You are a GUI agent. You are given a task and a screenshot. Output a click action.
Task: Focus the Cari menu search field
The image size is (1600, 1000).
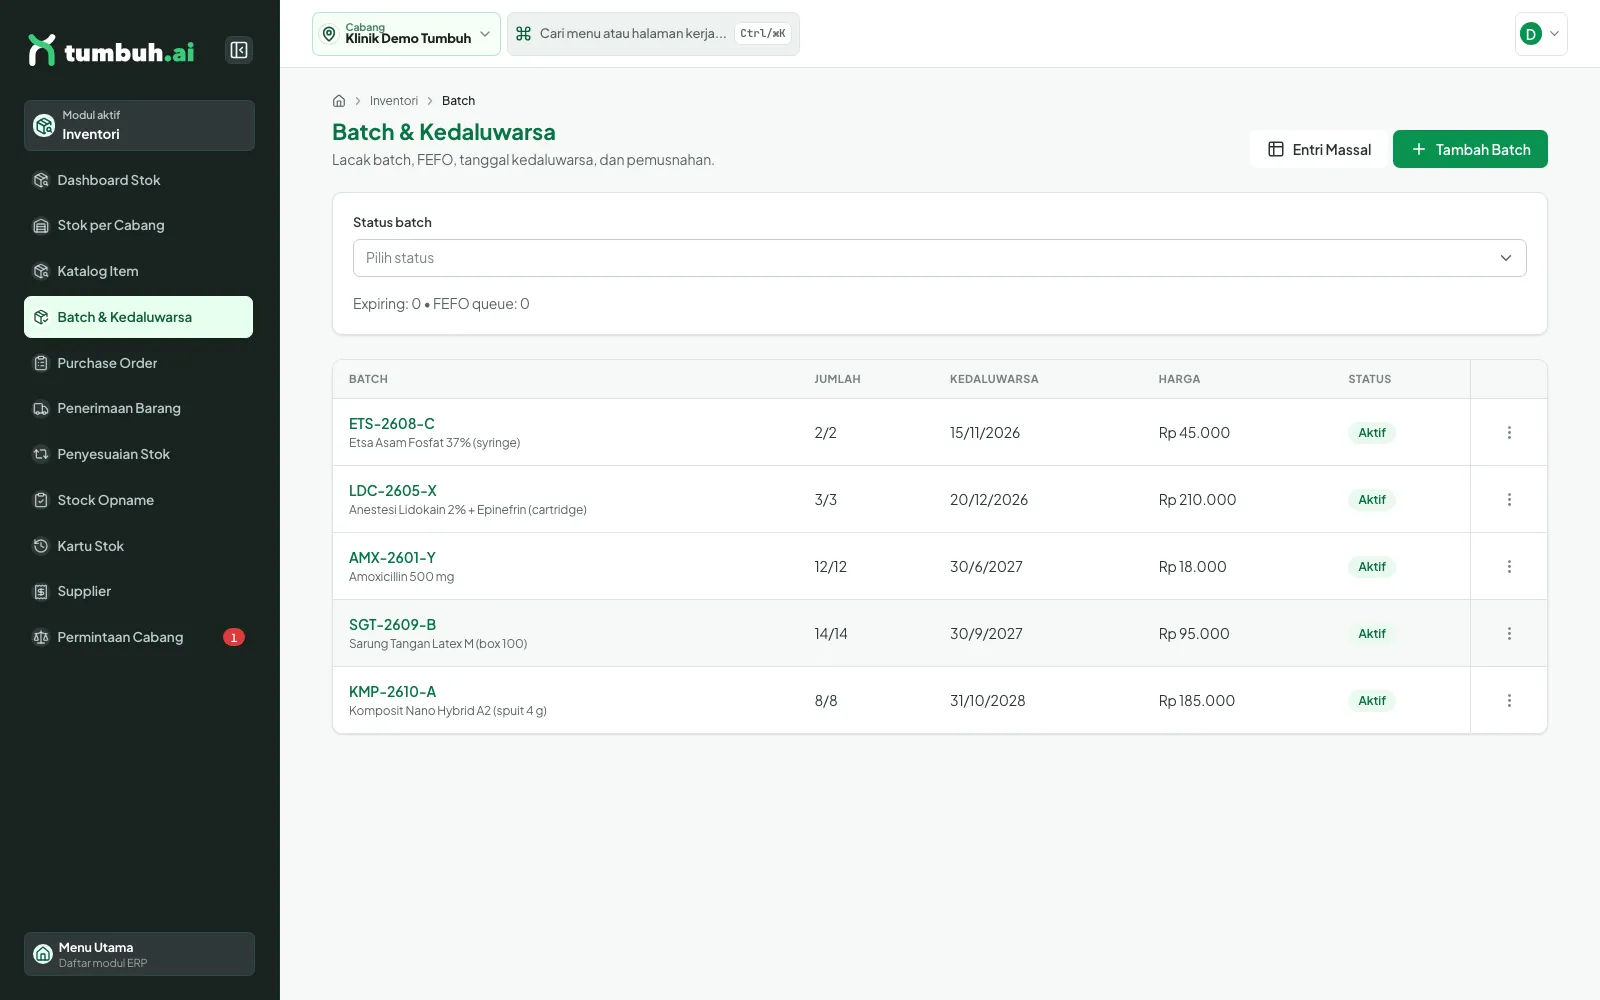pyautogui.click(x=653, y=34)
